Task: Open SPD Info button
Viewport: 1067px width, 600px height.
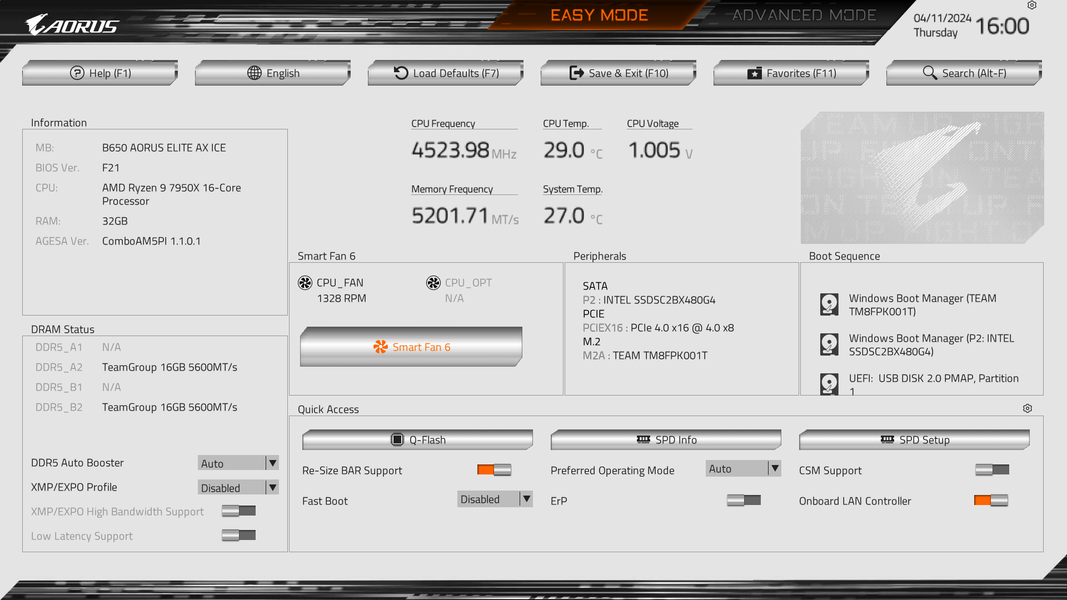Action: point(666,439)
